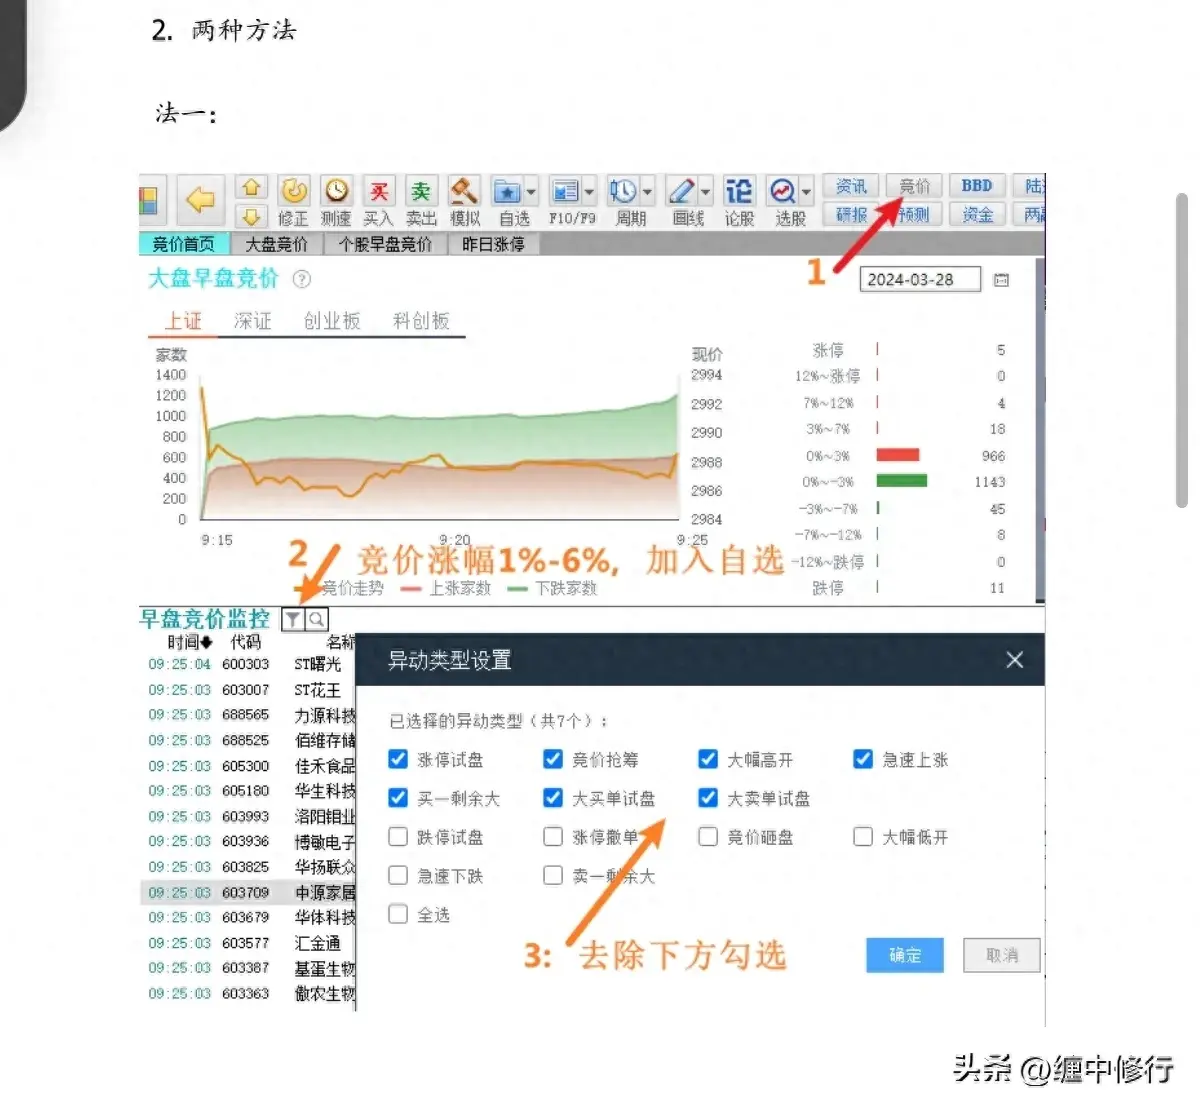Click the page-up arrow toolbar icon
This screenshot has height=1110, width=1200.
[251, 187]
